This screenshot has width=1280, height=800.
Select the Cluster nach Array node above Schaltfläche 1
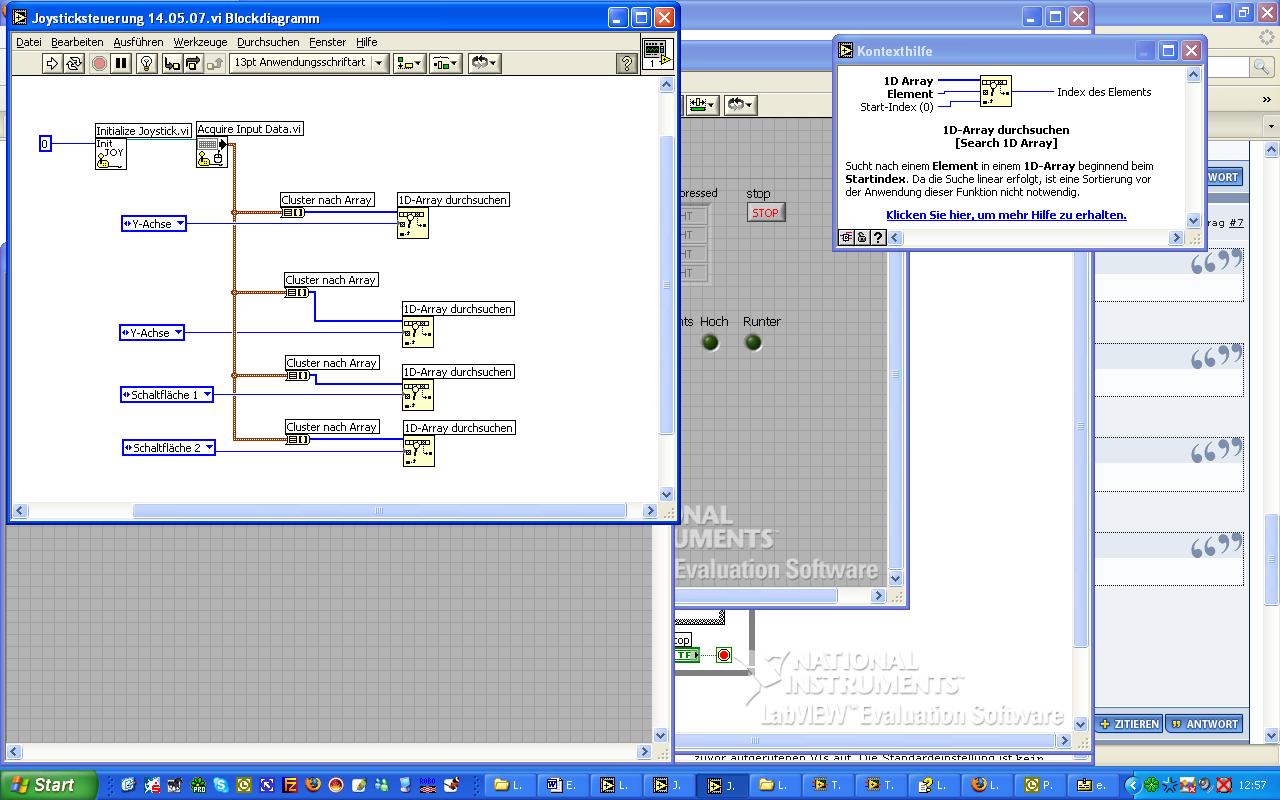pos(298,376)
